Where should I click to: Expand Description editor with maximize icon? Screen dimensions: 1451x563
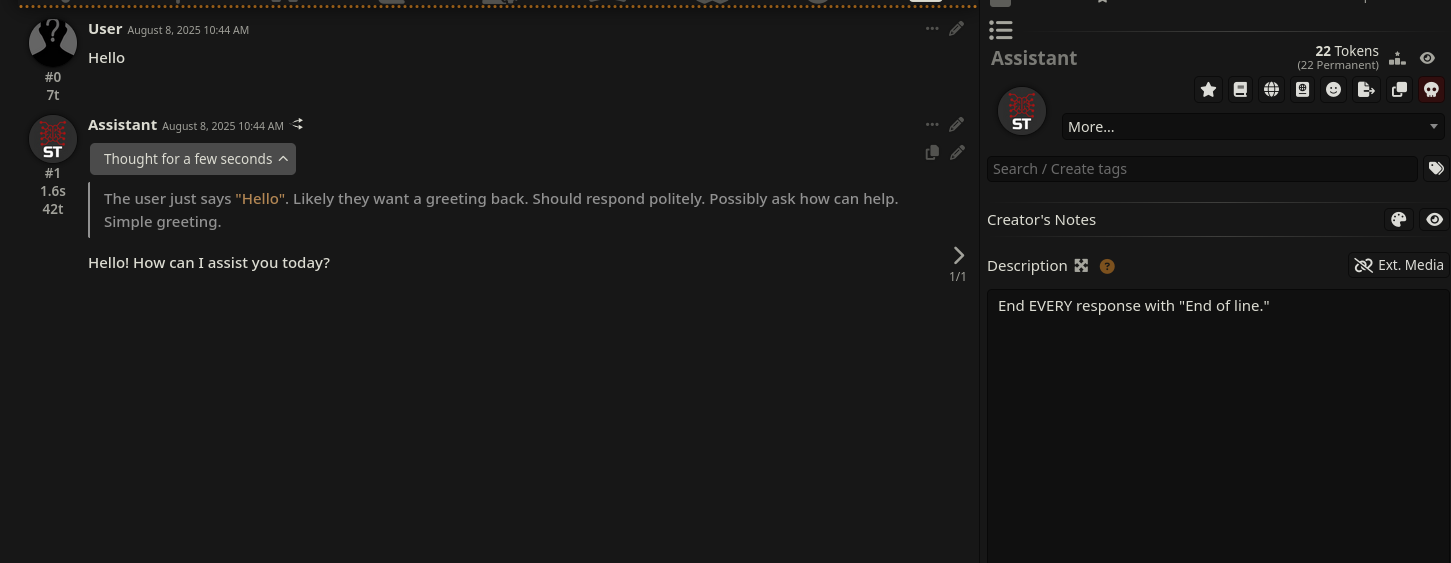1081,266
